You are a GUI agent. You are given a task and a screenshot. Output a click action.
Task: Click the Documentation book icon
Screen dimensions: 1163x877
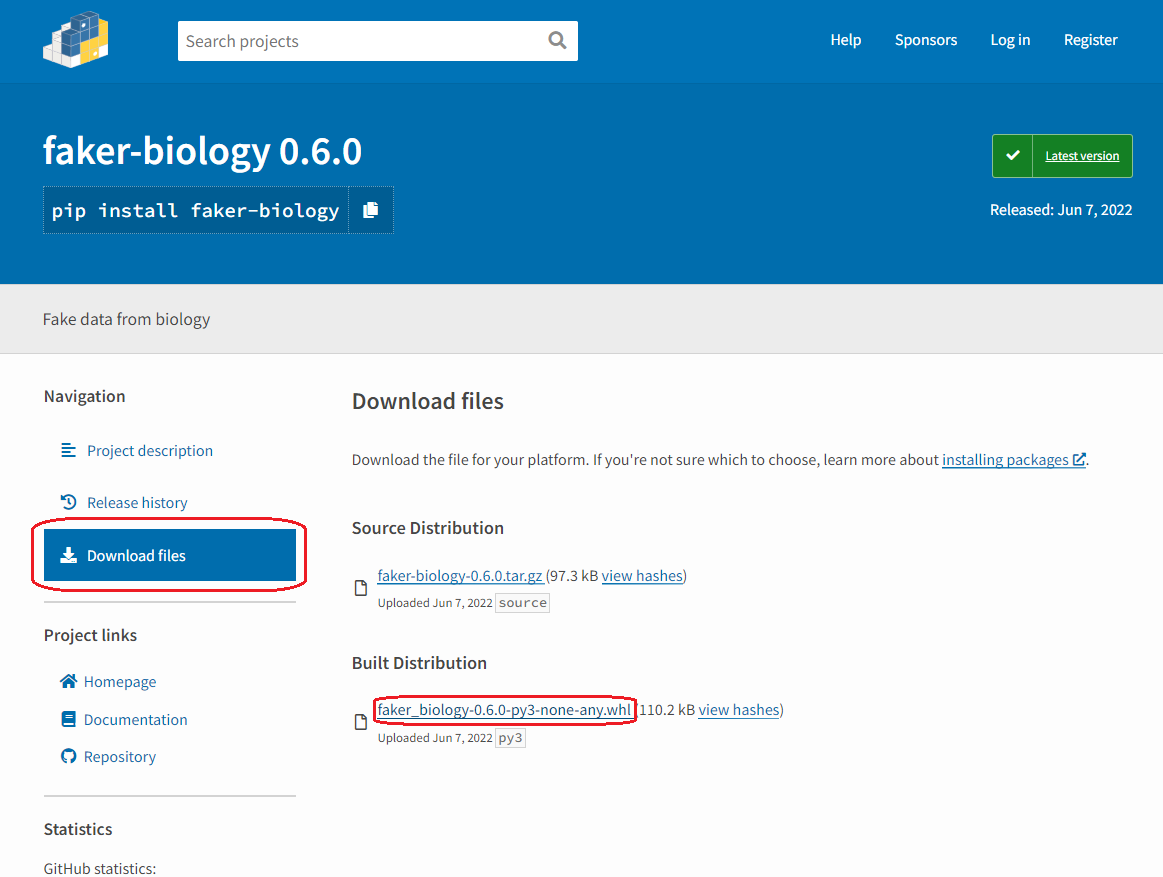tap(68, 718)
